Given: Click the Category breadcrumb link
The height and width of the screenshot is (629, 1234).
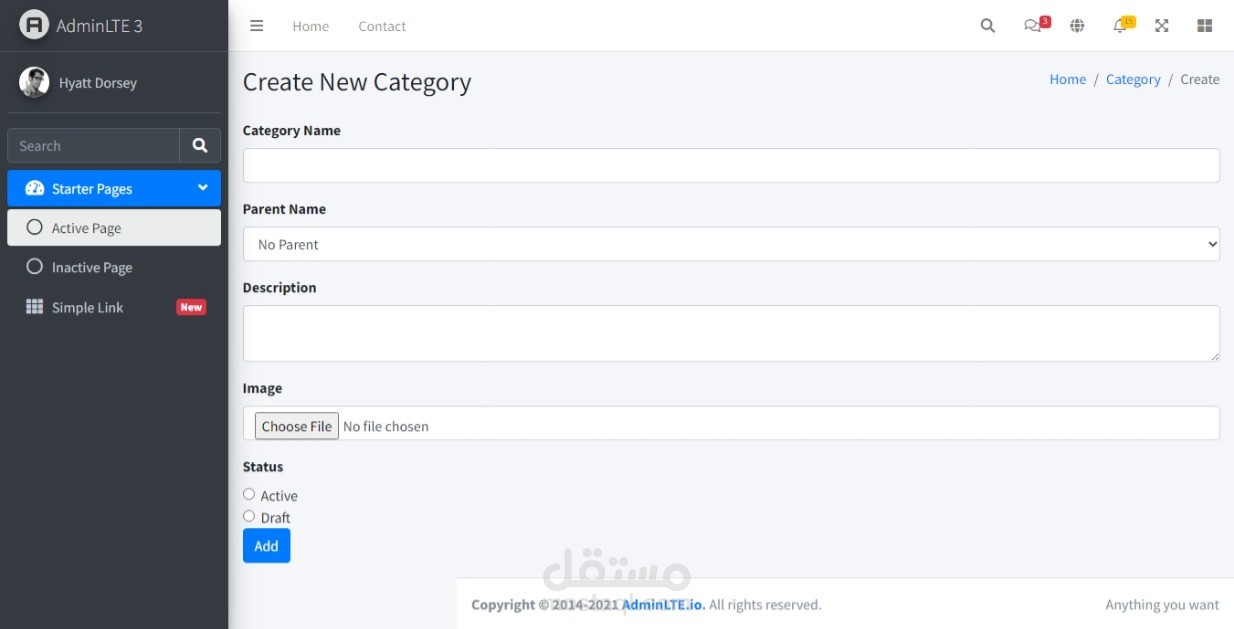Looking at the screenshot, I should (1133, 80).
